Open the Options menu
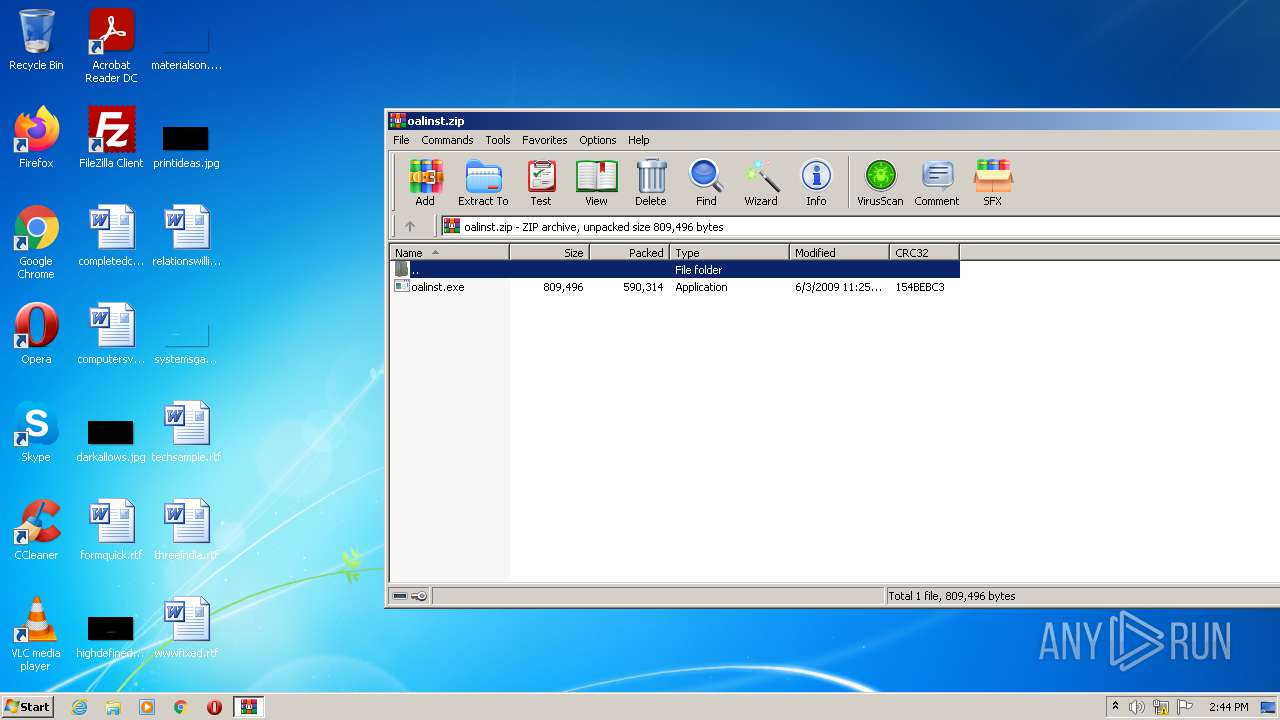 (x=598, y=140)
